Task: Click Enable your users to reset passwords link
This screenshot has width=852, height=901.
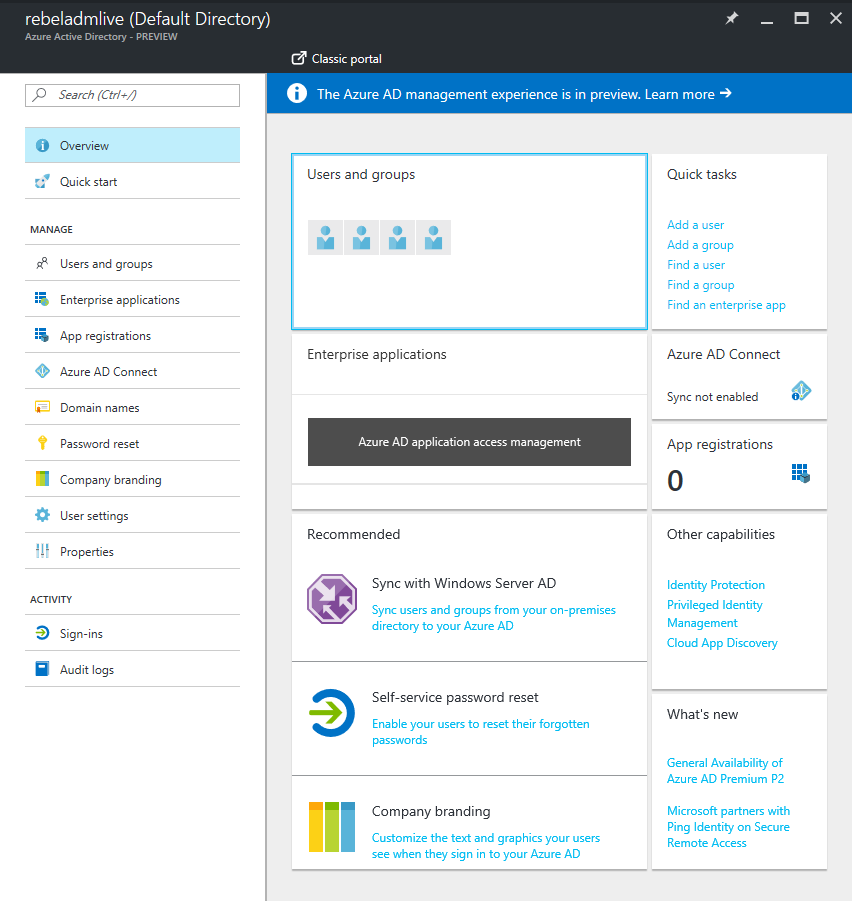Action: pyautogui.click(x=480, y=731)
